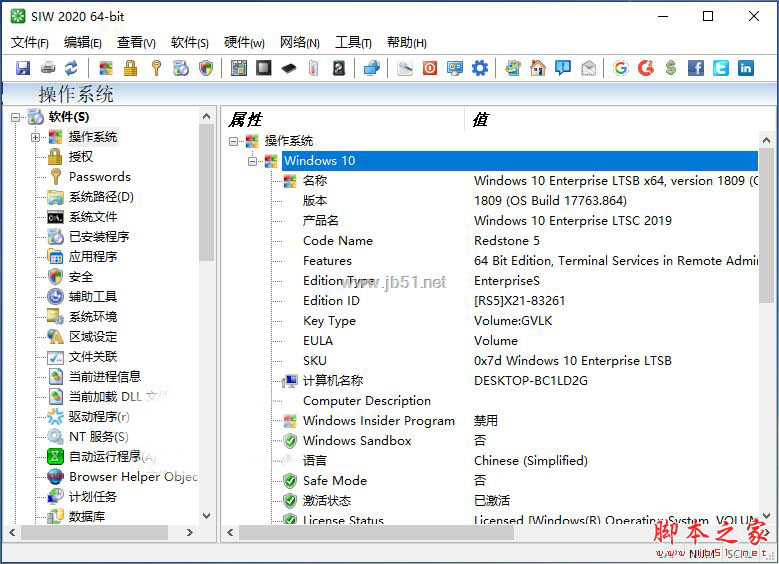This screenshot has width=779, height=564.
Task: Click the blue gear settings toolbar icon
Action: [479, 68]
